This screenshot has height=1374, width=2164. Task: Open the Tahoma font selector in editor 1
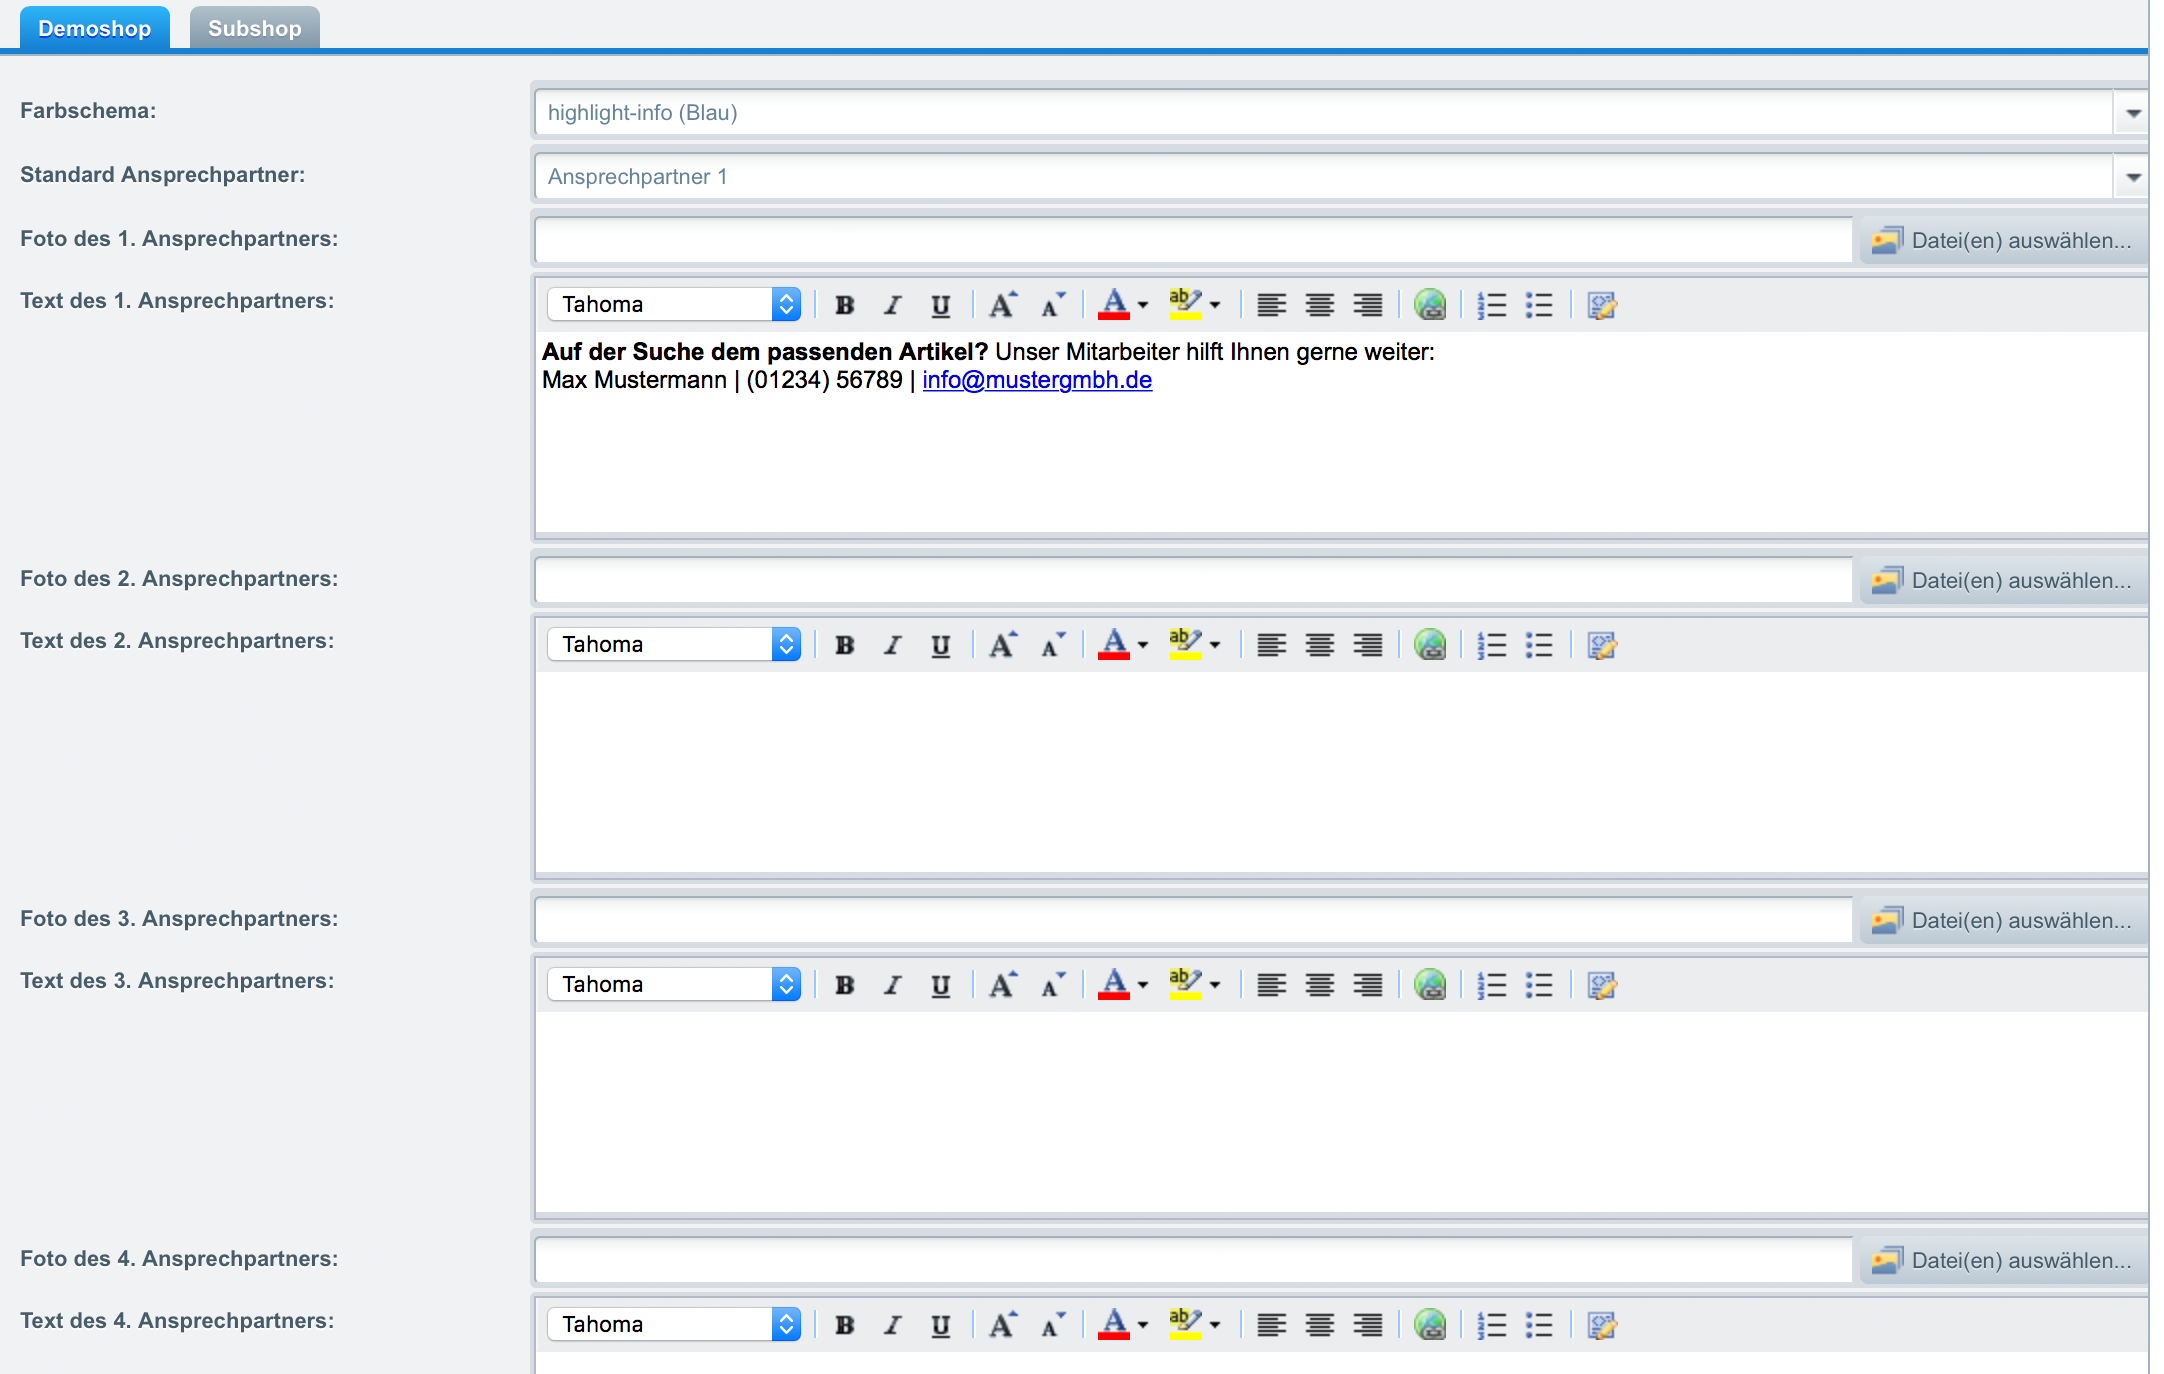tap(674, 304)
